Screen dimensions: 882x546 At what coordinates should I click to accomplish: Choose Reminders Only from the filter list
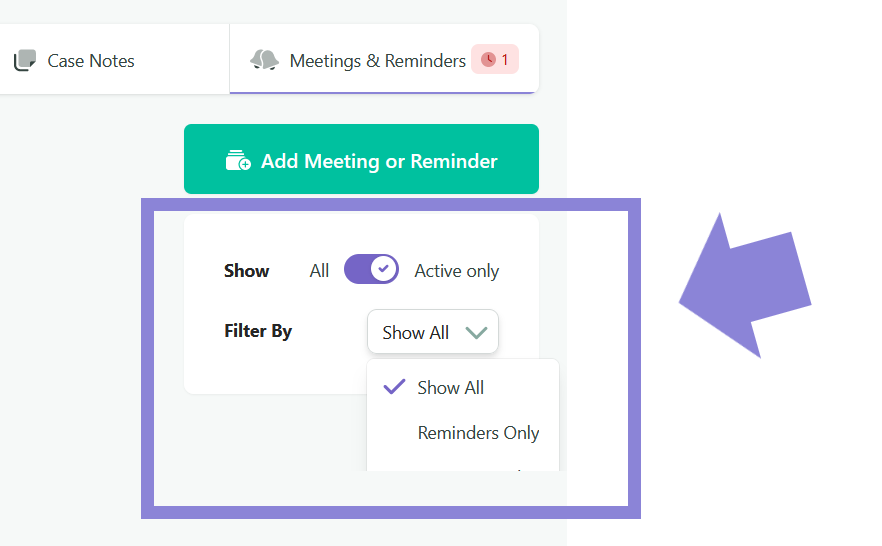coord(478,432)
